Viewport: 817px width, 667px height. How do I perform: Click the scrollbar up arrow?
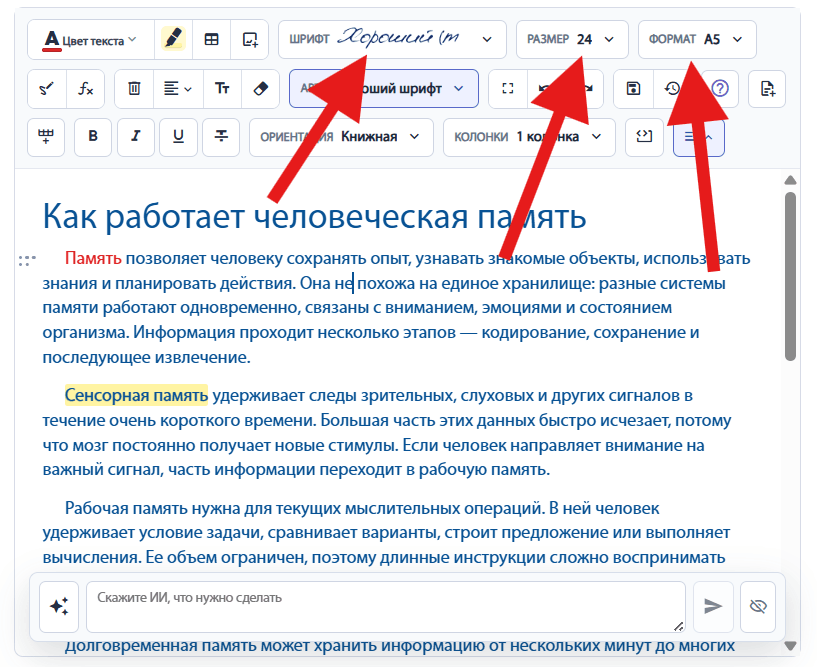tap(790, 180)
